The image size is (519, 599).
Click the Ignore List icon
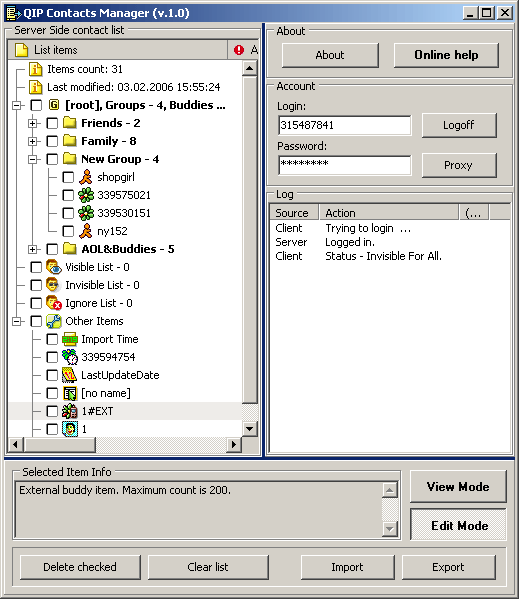(x=53, y=303)
